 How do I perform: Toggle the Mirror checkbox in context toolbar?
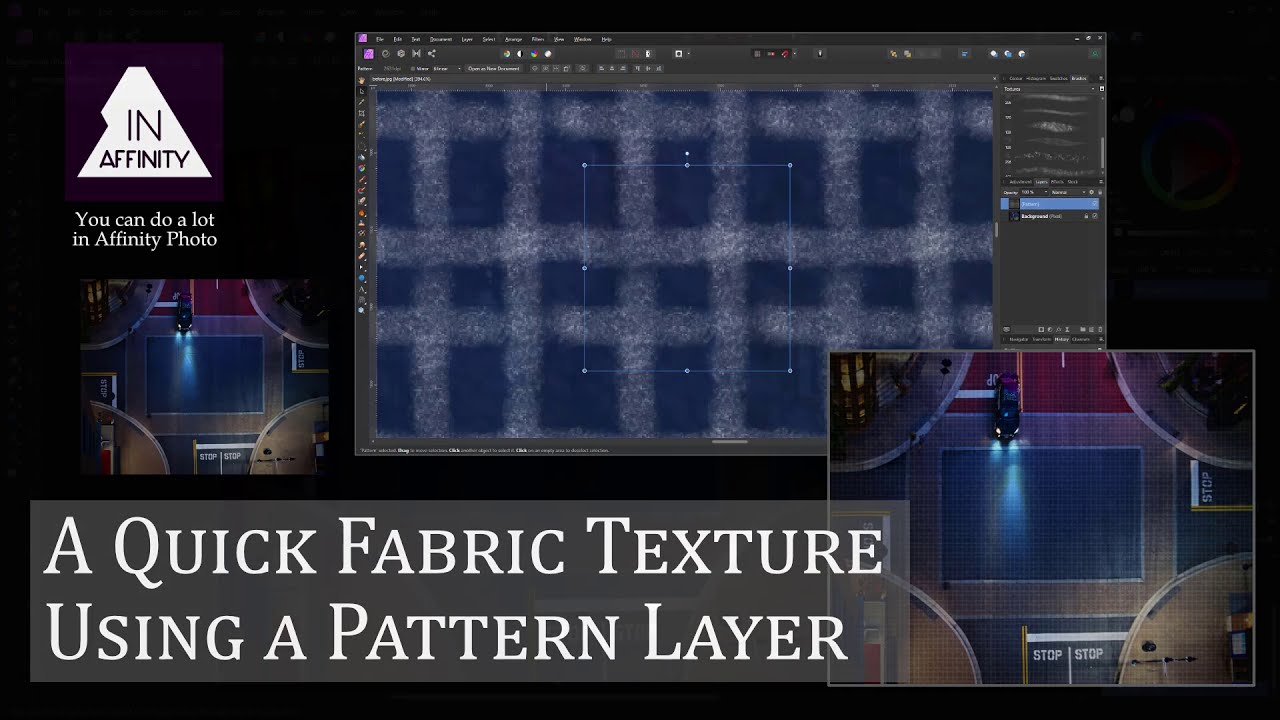point(412,69)
